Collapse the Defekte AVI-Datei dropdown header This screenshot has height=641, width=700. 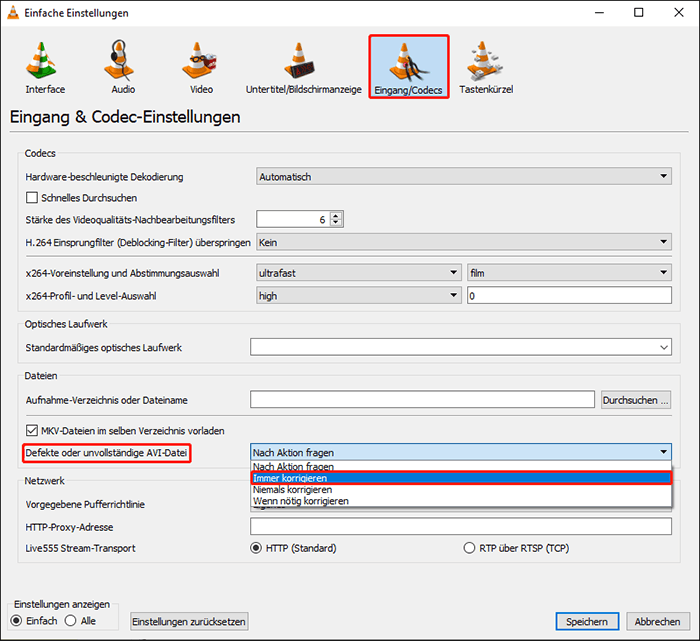(461, 452)
